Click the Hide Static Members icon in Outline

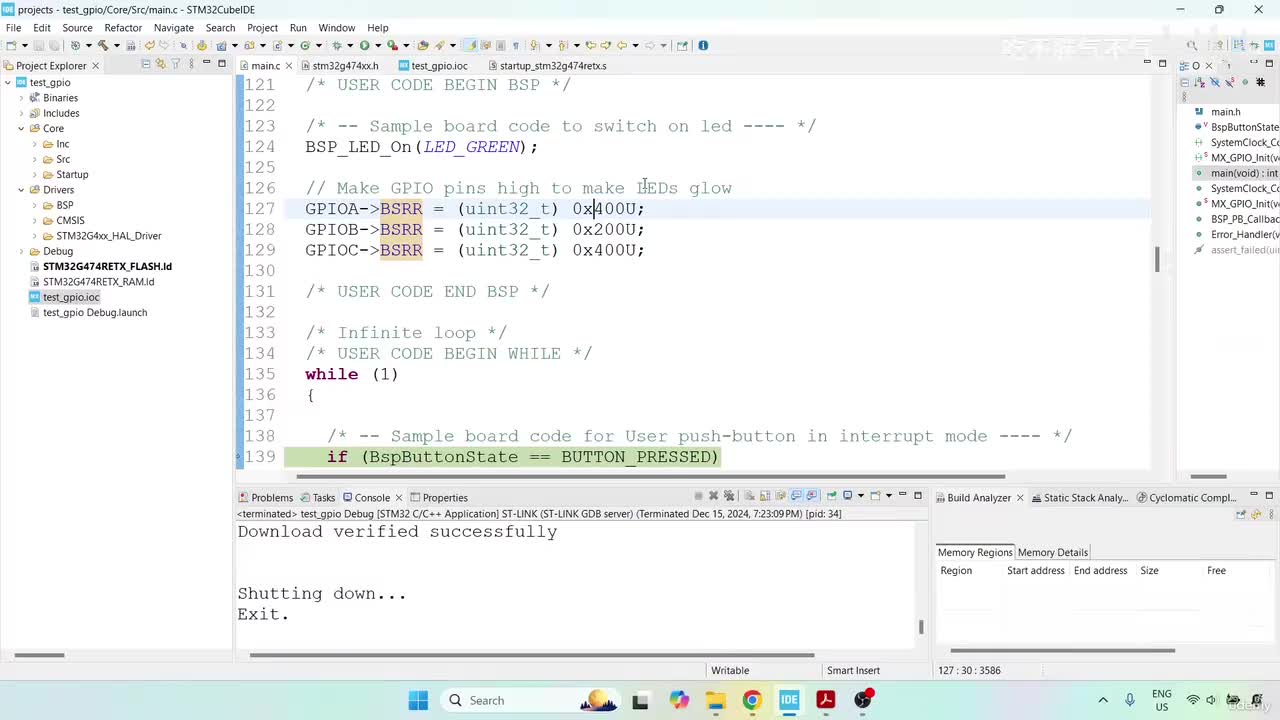(x=1229, y=82)
